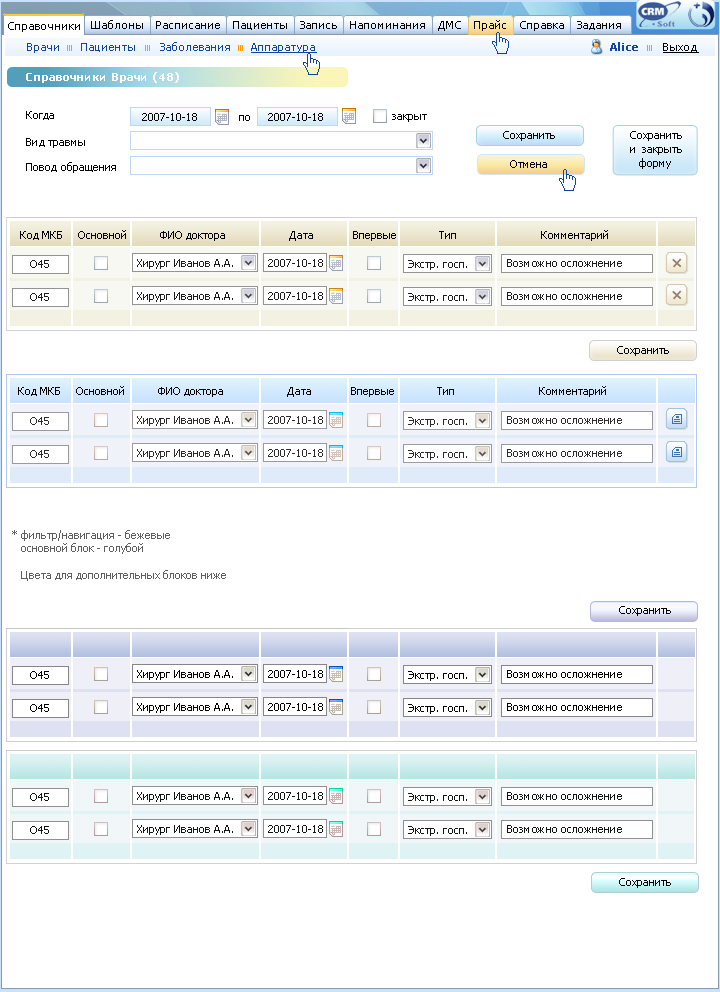Select the 'Прайс' tab

click(490, 25)
